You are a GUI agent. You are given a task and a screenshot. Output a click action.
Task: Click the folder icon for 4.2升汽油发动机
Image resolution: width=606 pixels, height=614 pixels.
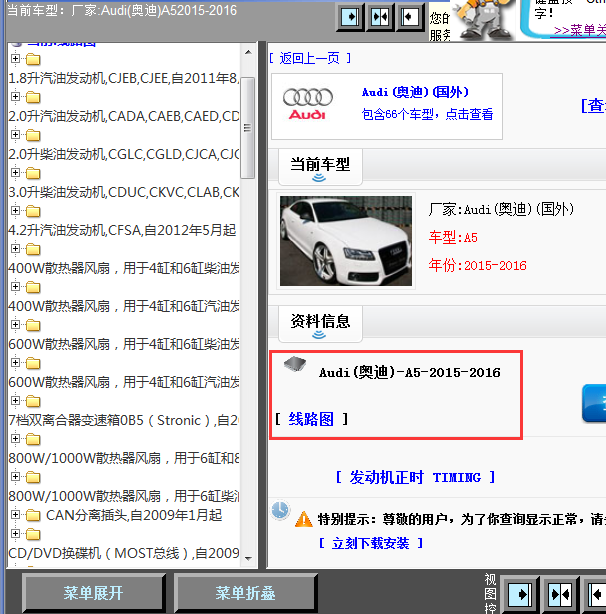(x=33, y=211)
